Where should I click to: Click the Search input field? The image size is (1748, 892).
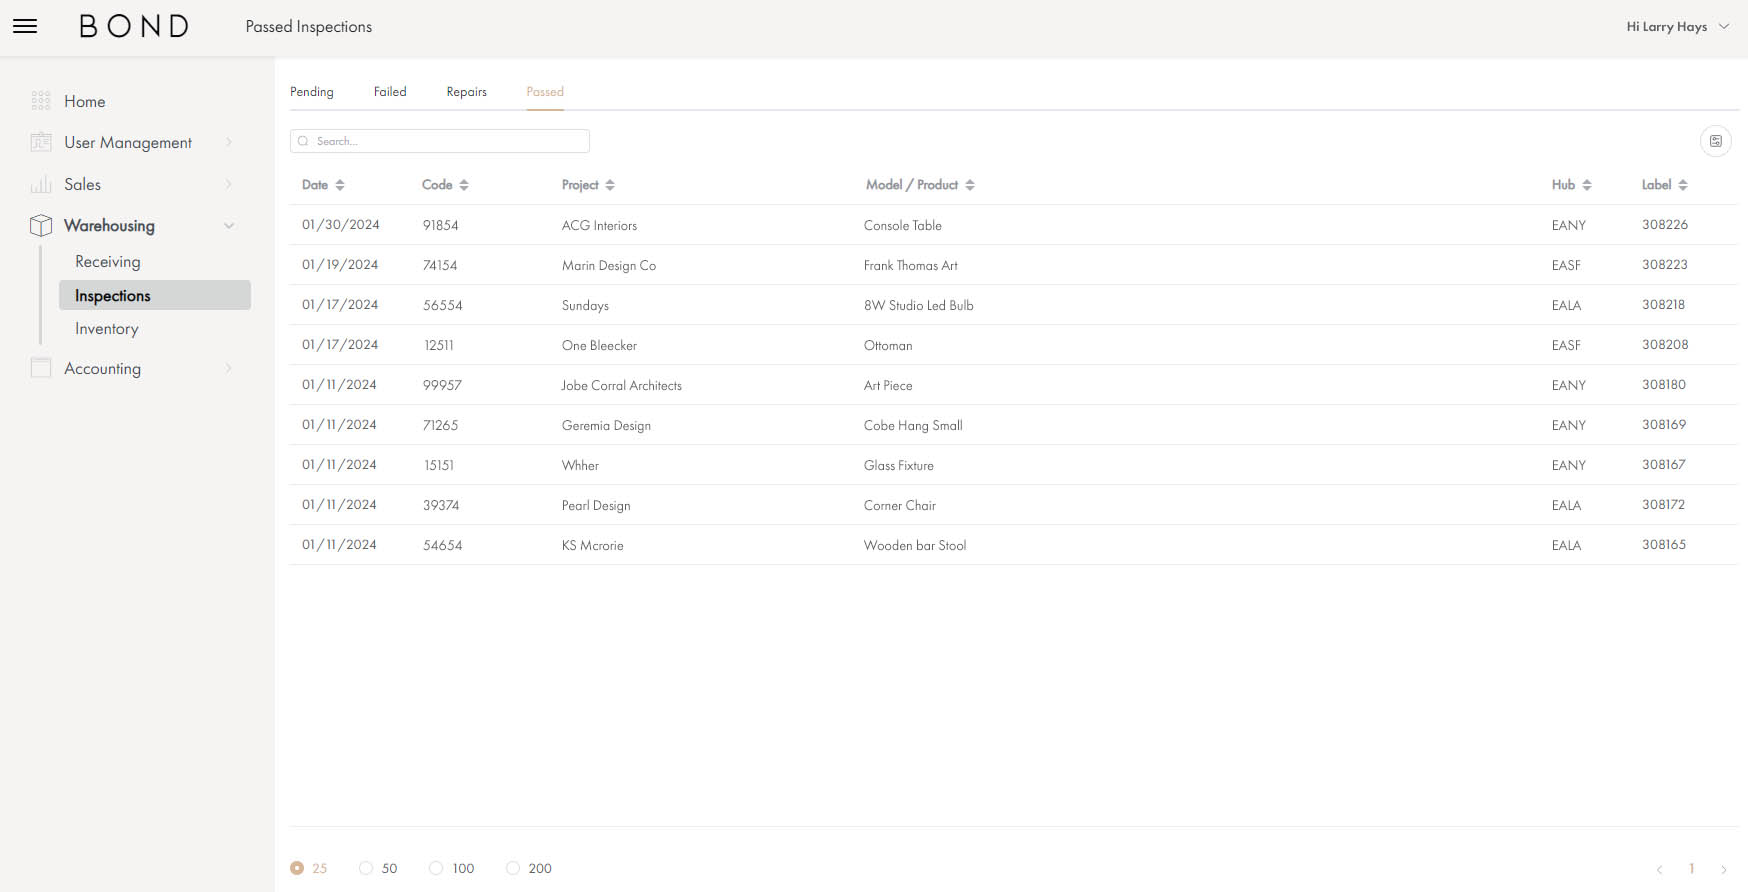(440, 141)
